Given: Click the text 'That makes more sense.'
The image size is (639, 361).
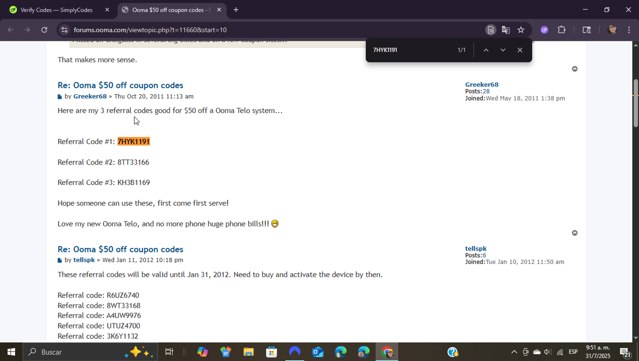Looking at the screenshot, I should (x=97, y=60).
